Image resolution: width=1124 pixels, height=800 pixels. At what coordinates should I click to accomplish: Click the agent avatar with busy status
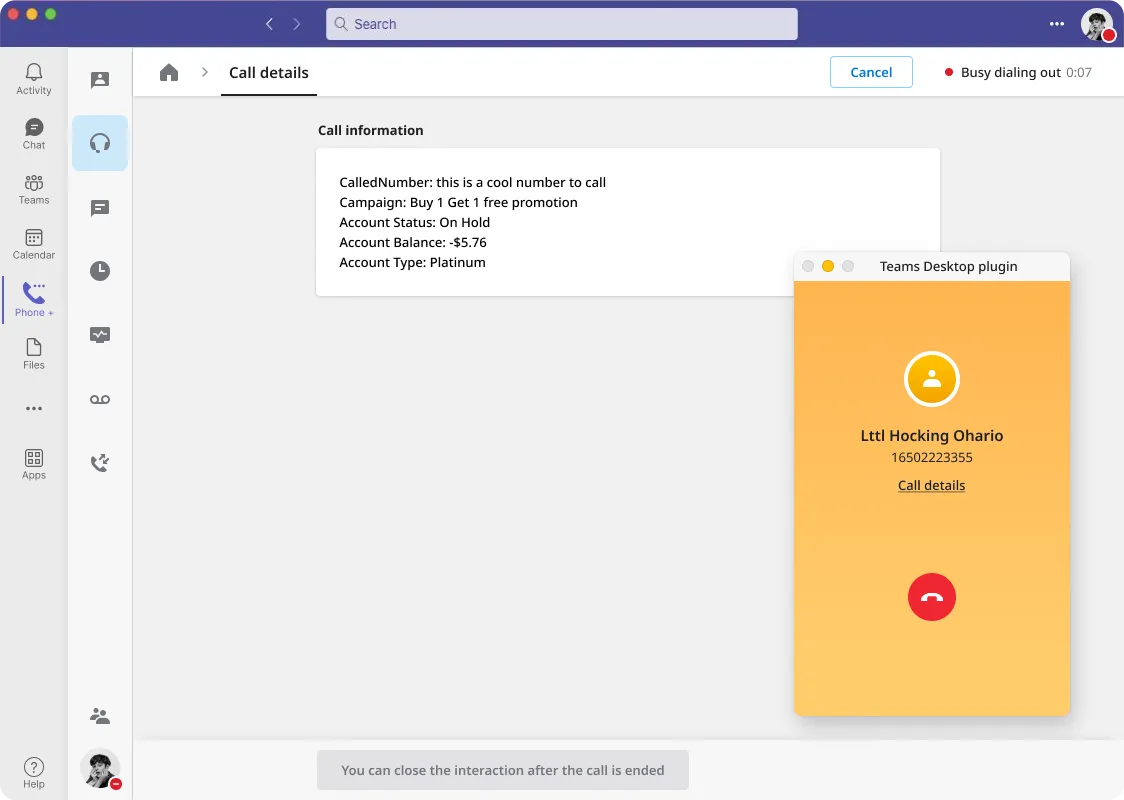(100, 769)
